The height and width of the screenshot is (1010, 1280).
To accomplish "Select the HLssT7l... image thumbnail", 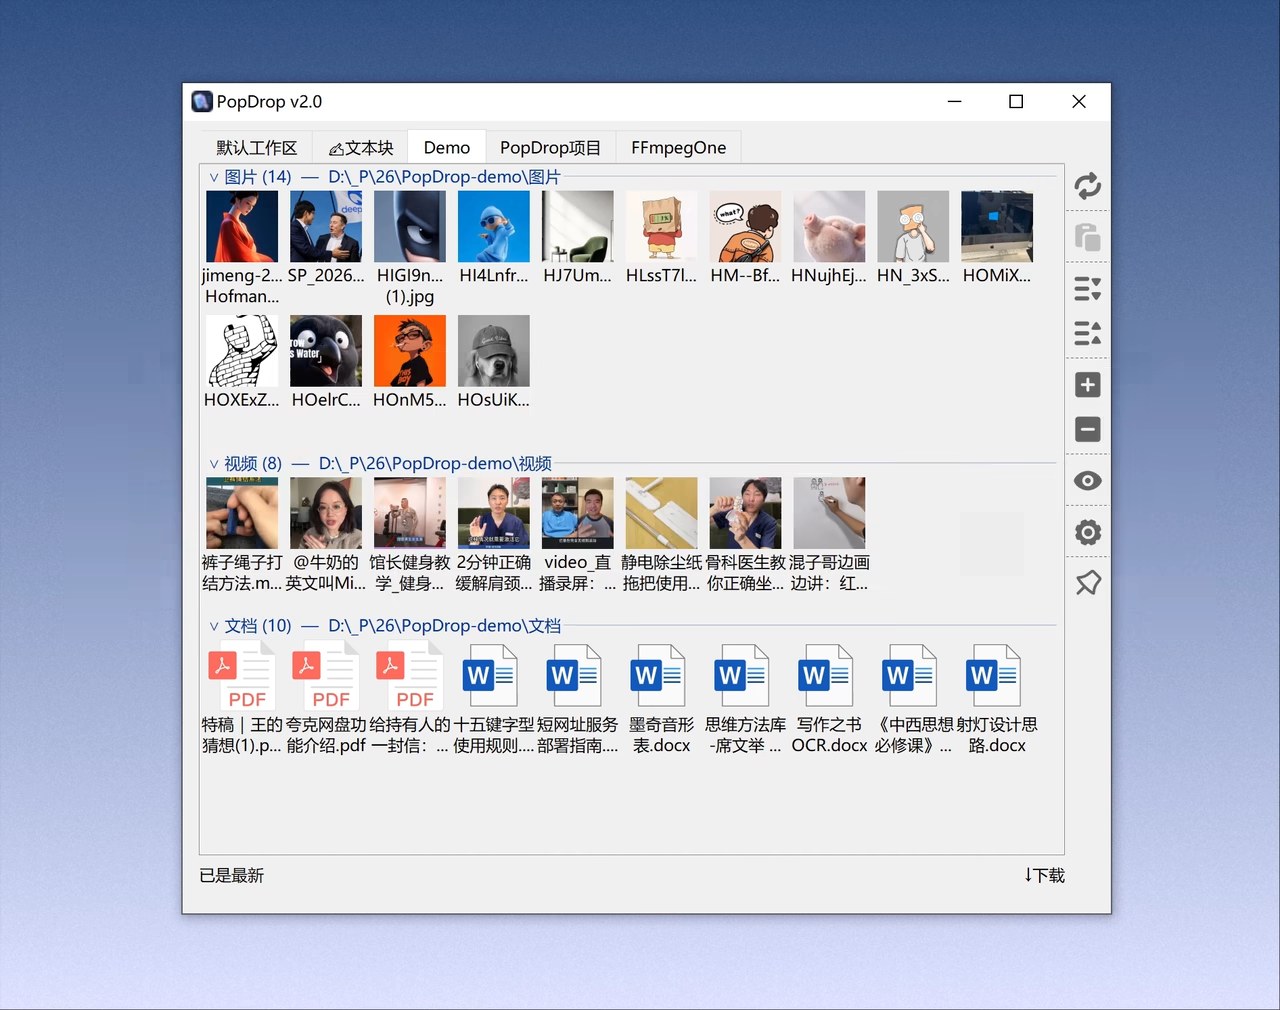I will [x=662, y=227].
